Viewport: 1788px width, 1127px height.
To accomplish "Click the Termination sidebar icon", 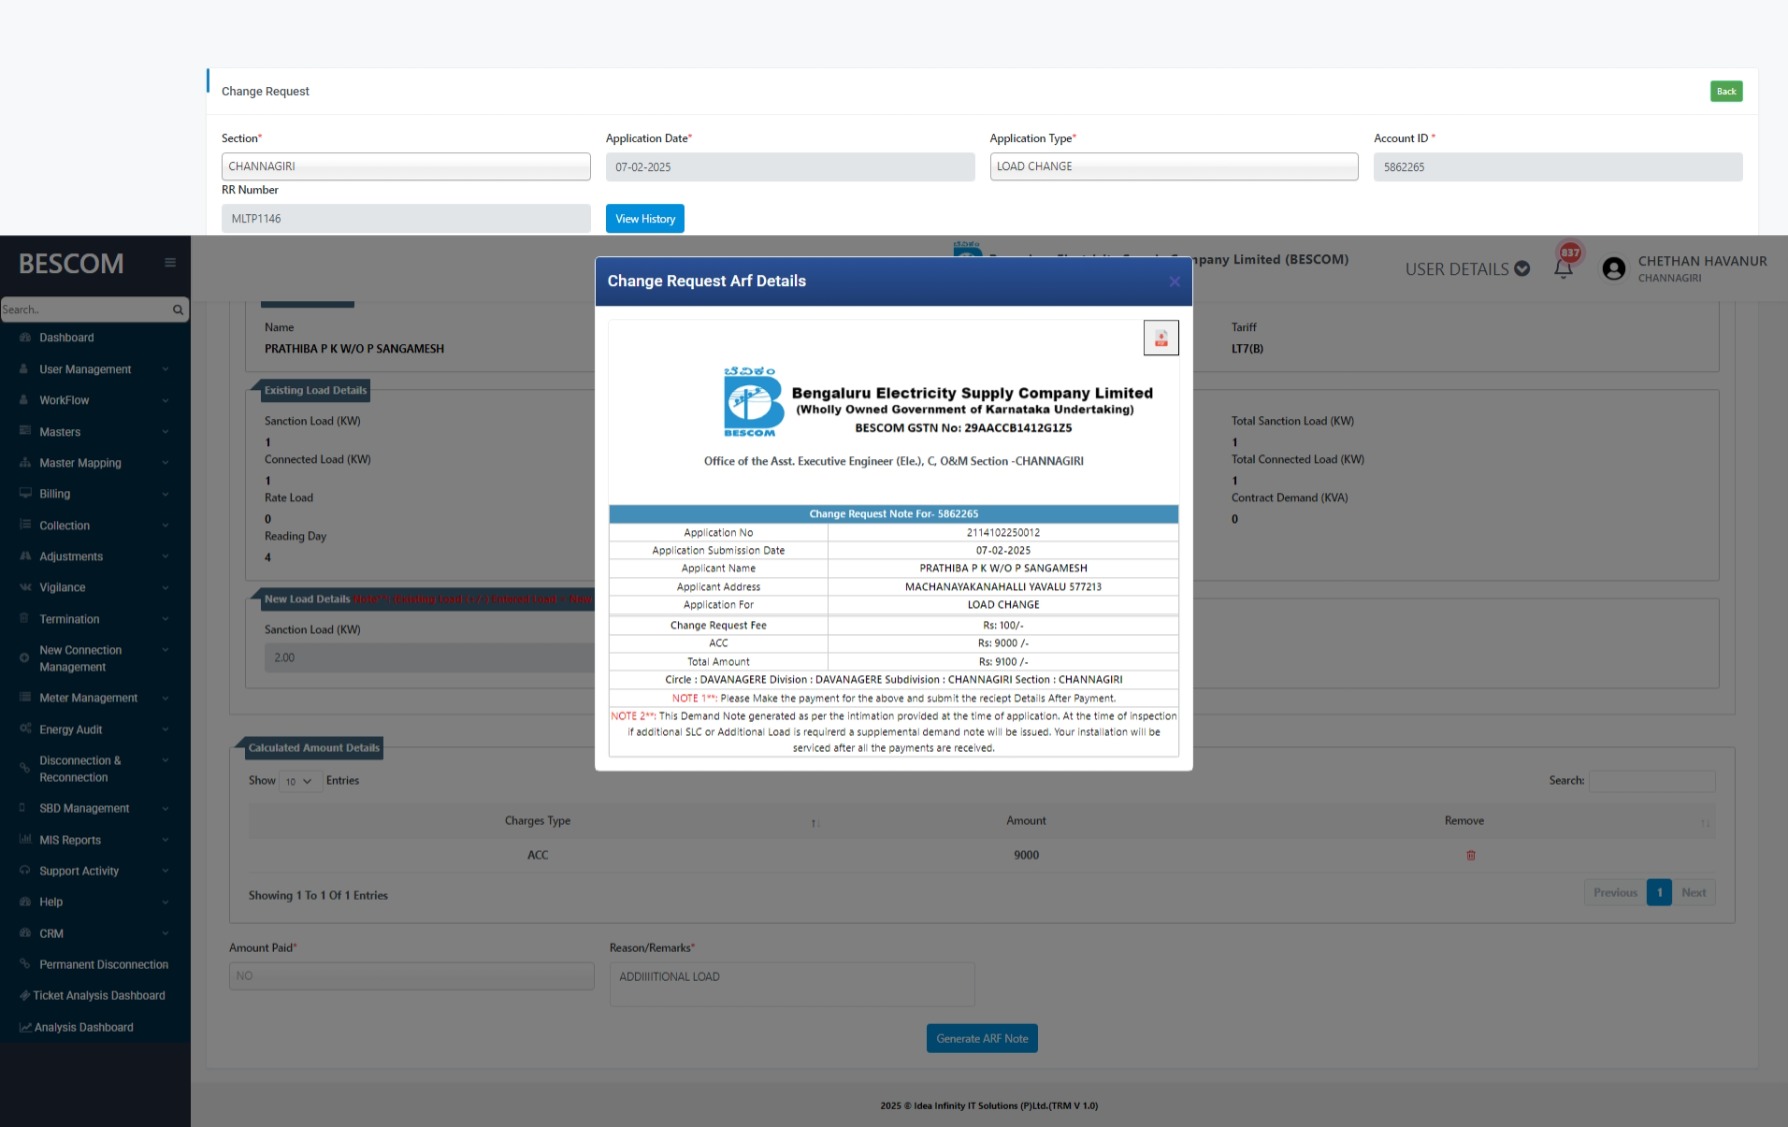I will tap(25, 619).
